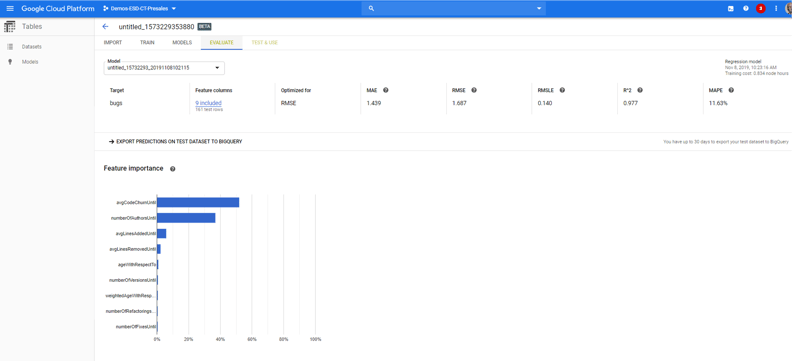Click the Models lightbulb icon
The height and width of the screenshot is (361, 792).
click(10, 62)
